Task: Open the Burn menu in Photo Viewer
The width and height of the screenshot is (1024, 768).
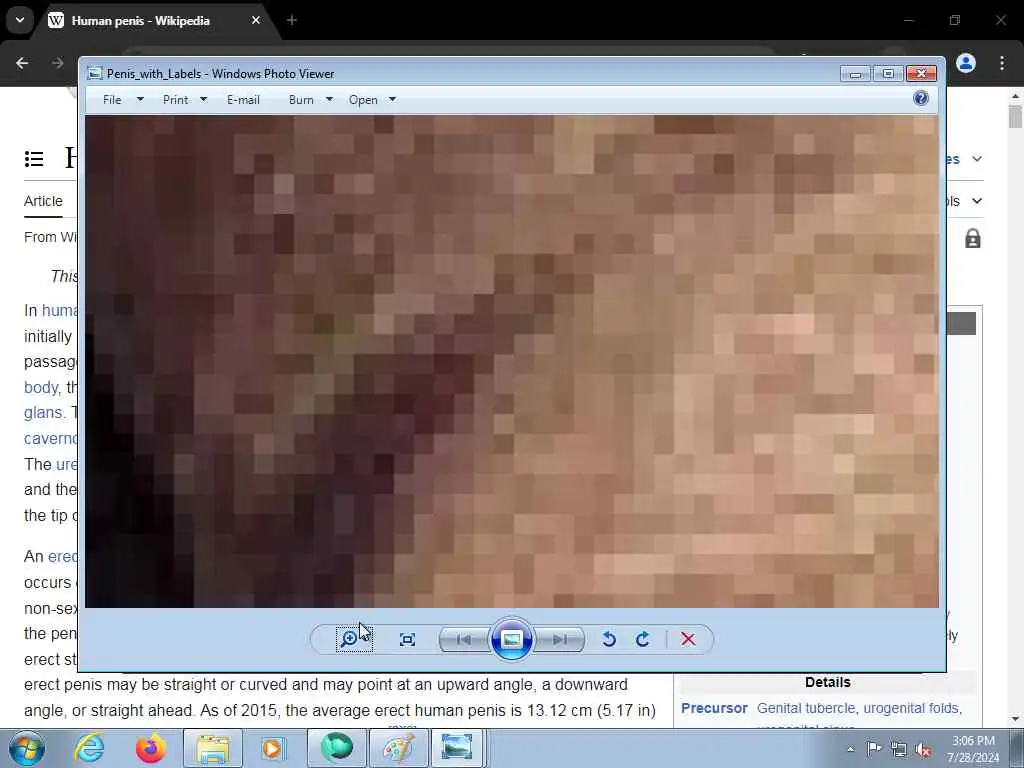Action: [x=301, y=100]
